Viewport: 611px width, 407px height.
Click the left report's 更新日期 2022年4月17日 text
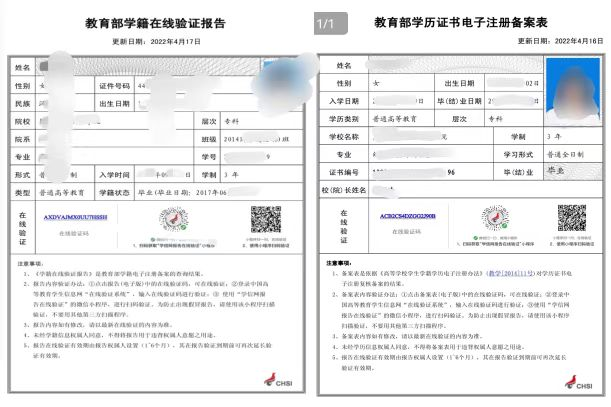156,41
